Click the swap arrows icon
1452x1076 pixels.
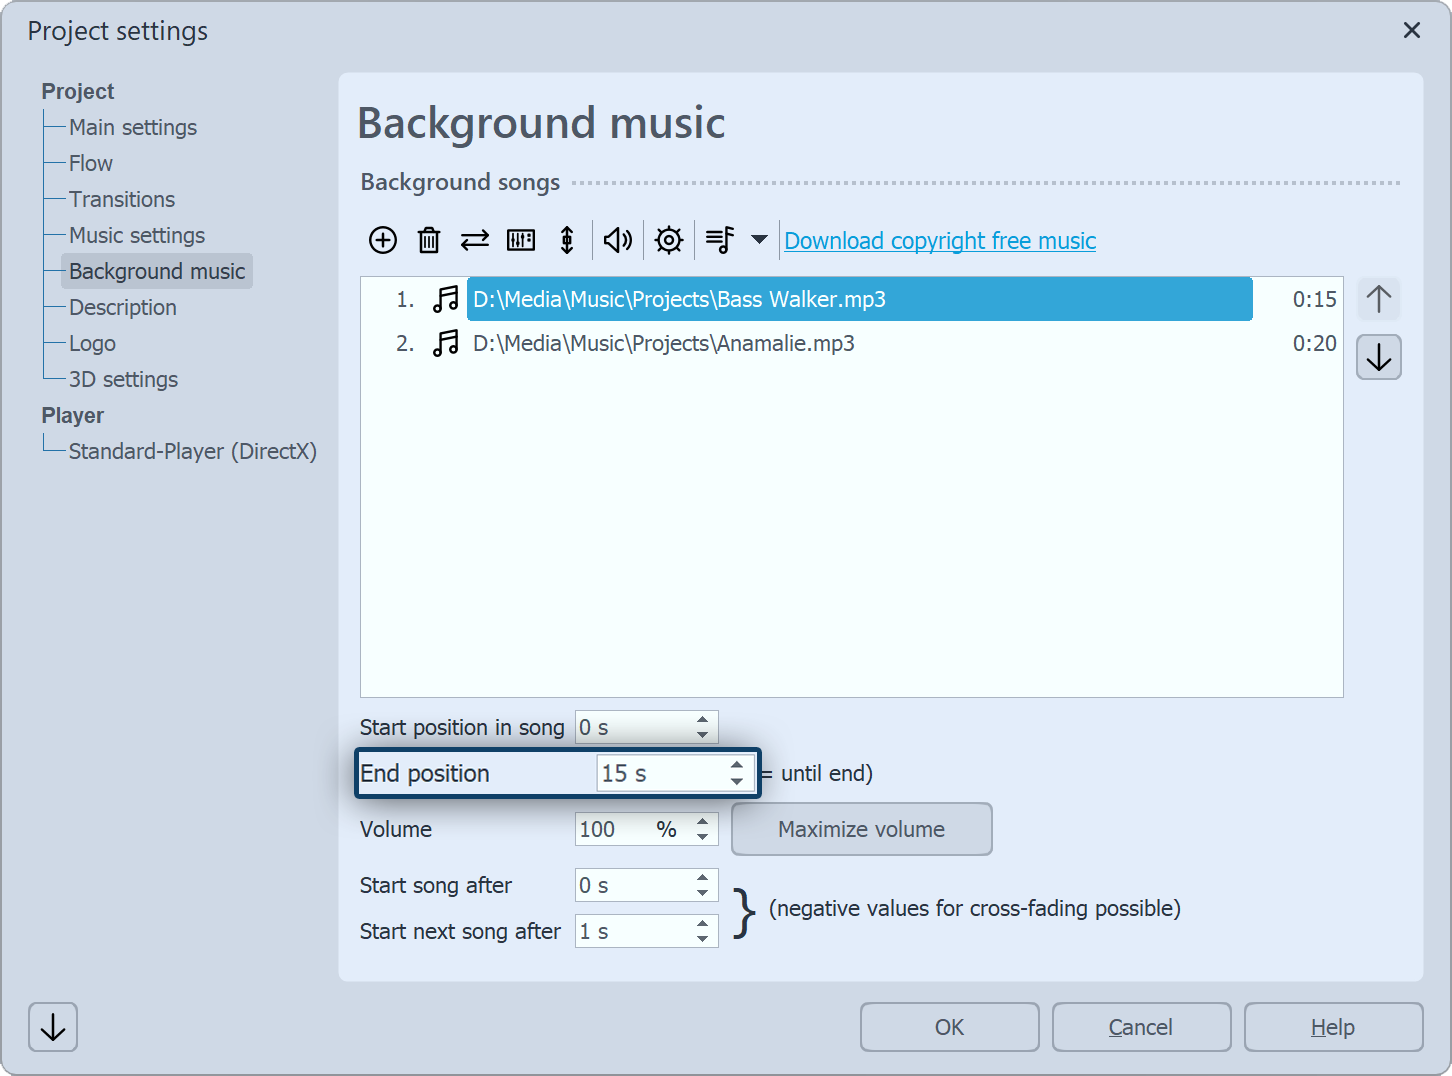[475, 240]
